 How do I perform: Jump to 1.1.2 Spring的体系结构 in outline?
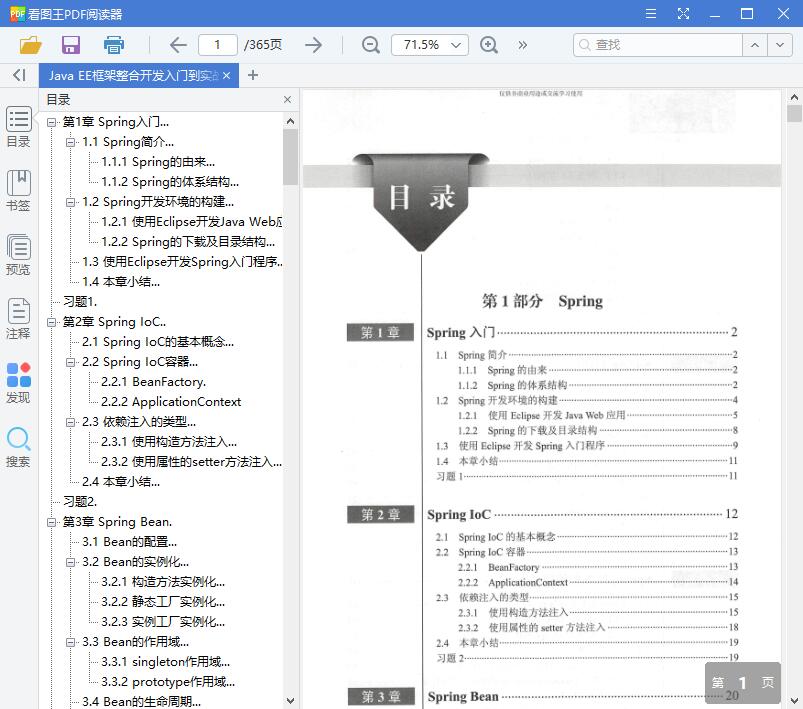(170, 182)
